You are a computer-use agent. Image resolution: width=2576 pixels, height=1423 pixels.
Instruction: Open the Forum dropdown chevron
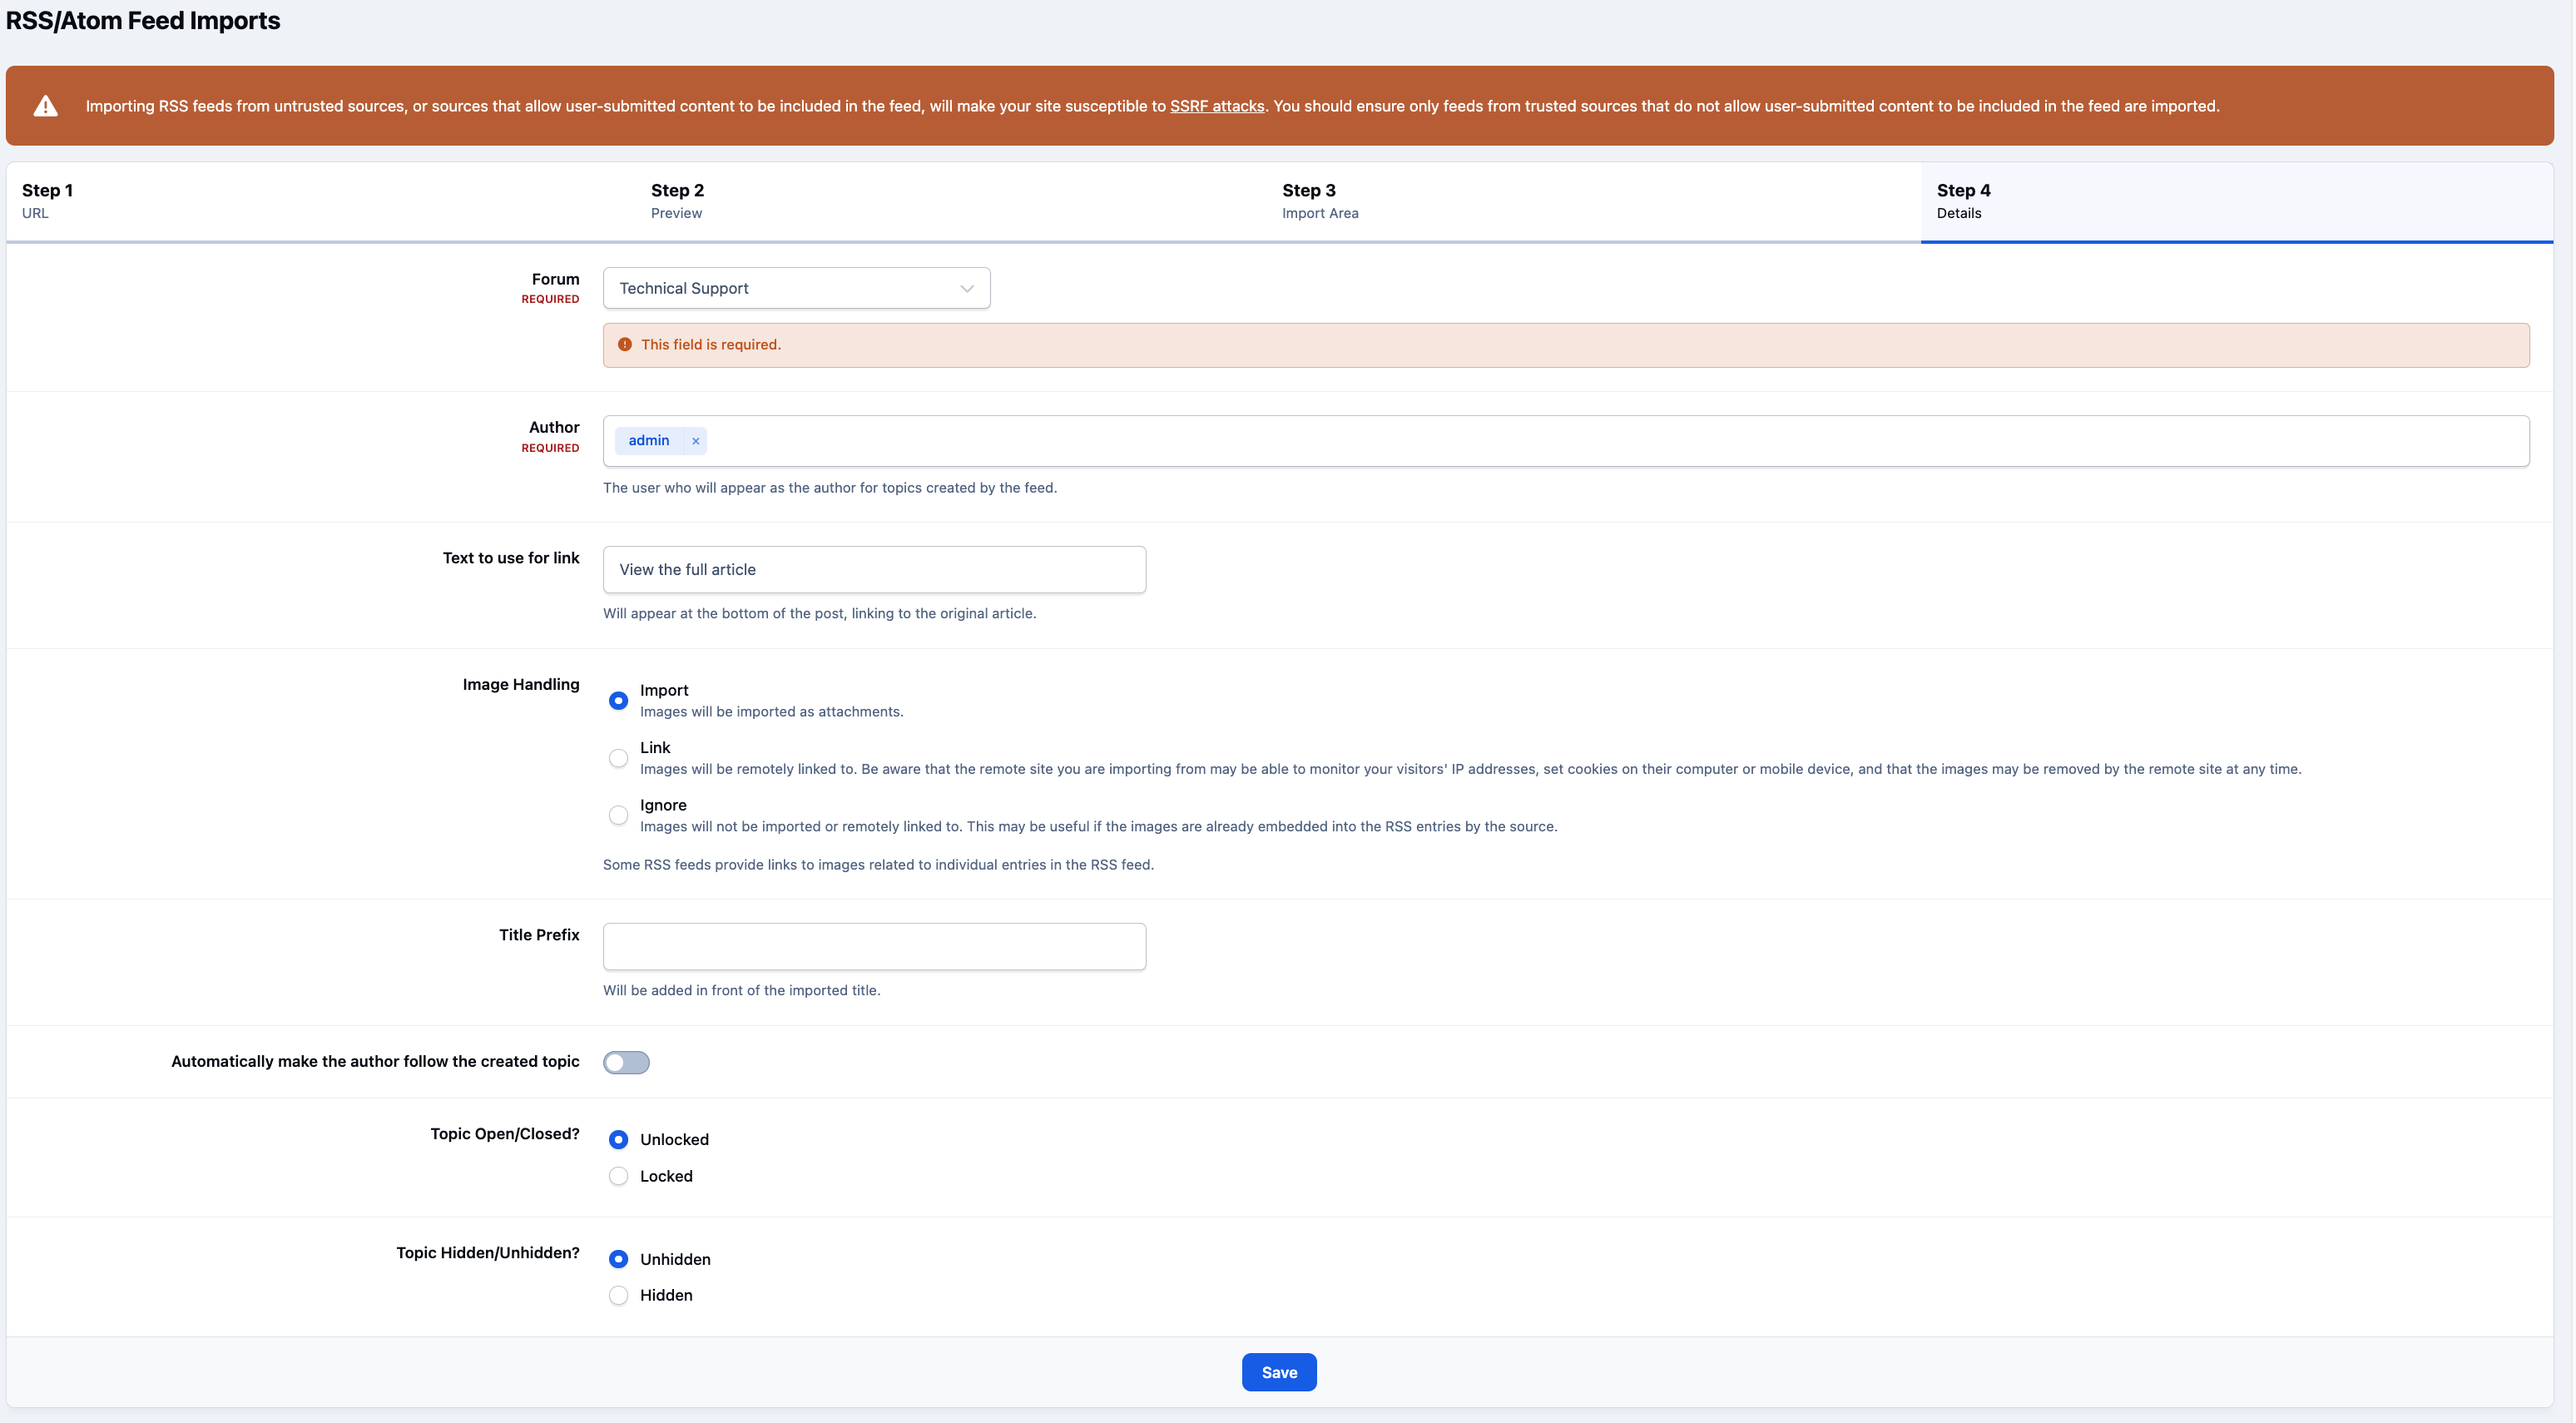point(967,288)
